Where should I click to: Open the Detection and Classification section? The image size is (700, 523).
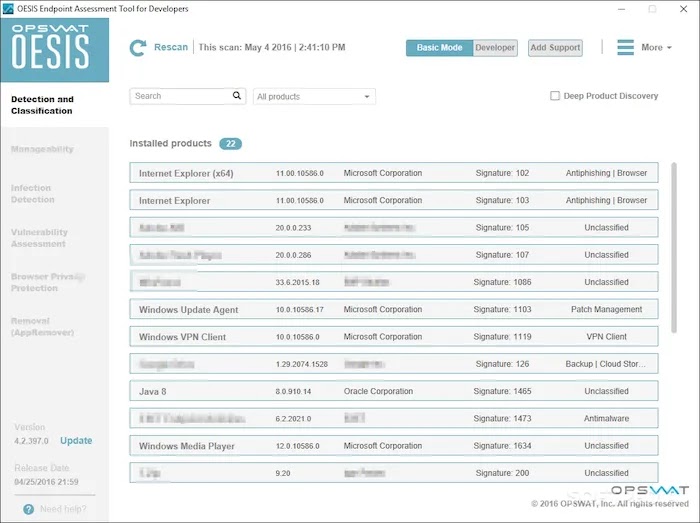(42, 105)
